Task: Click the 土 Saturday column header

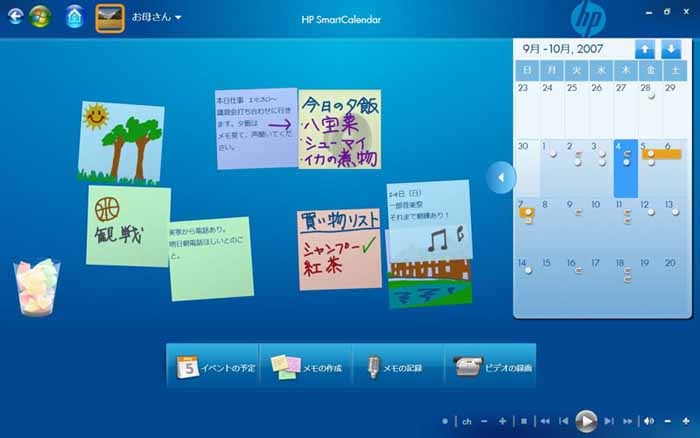Action: (675, 71)
